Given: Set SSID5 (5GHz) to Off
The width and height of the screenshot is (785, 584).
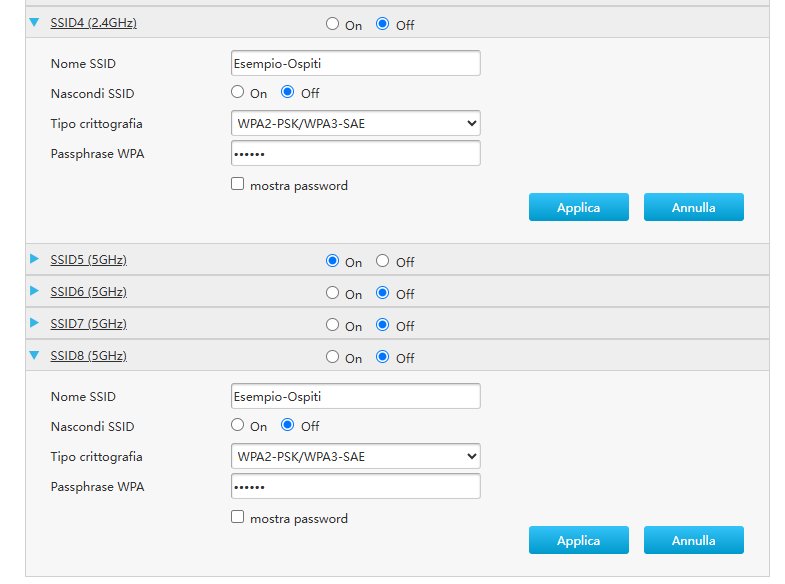Looking at the screenshot, I should click(x=383, y=261).
